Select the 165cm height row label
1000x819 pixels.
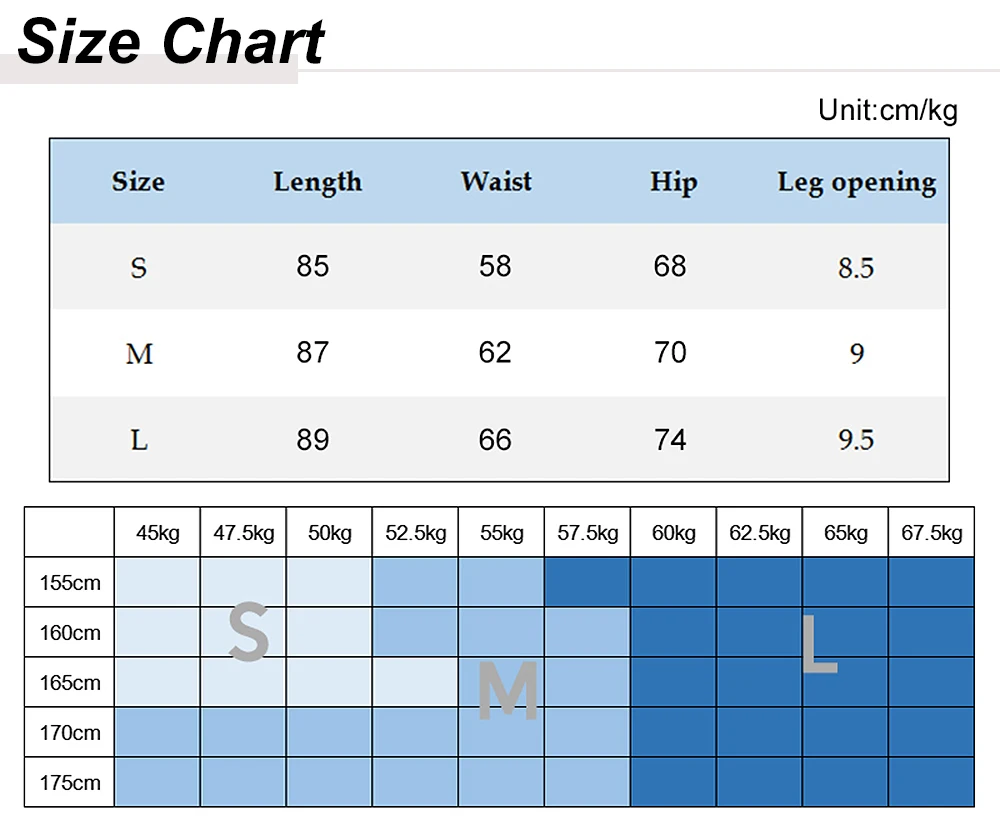(70, 682)
